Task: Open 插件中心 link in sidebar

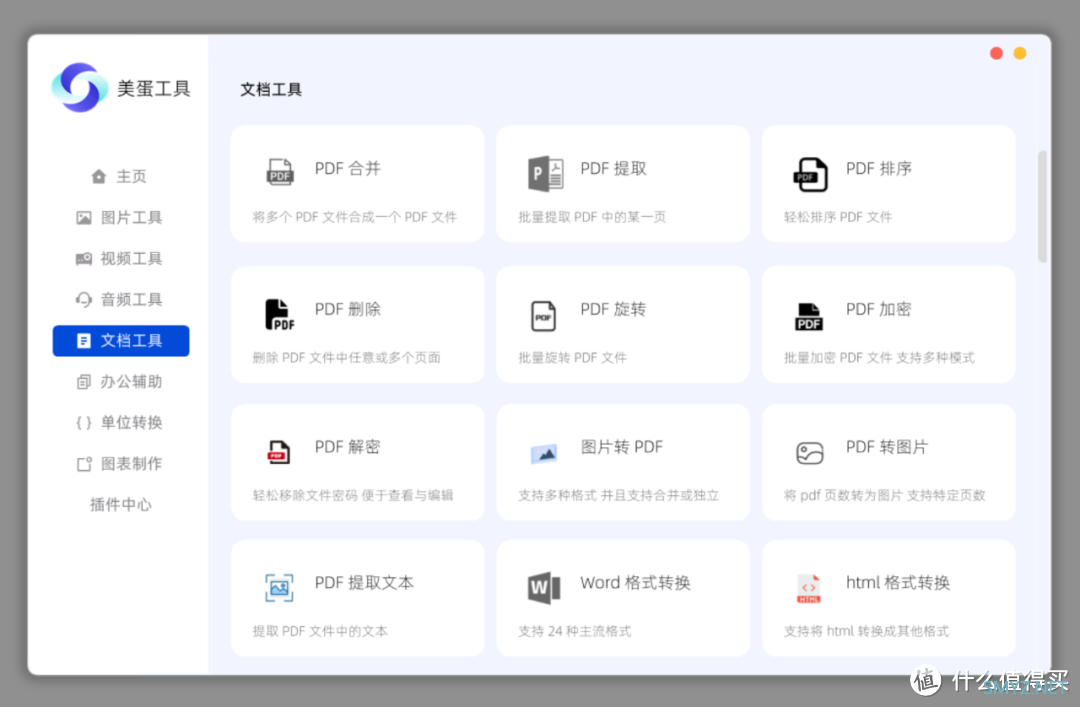Action: [120, 504]
